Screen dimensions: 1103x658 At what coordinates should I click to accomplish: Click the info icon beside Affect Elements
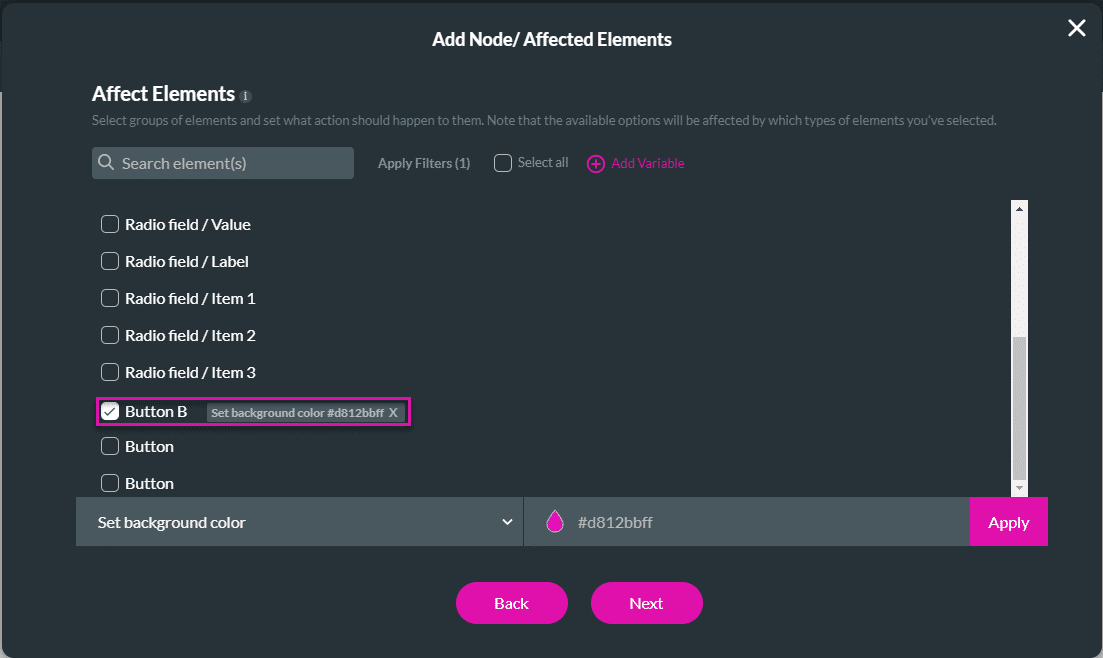(246, 97)
